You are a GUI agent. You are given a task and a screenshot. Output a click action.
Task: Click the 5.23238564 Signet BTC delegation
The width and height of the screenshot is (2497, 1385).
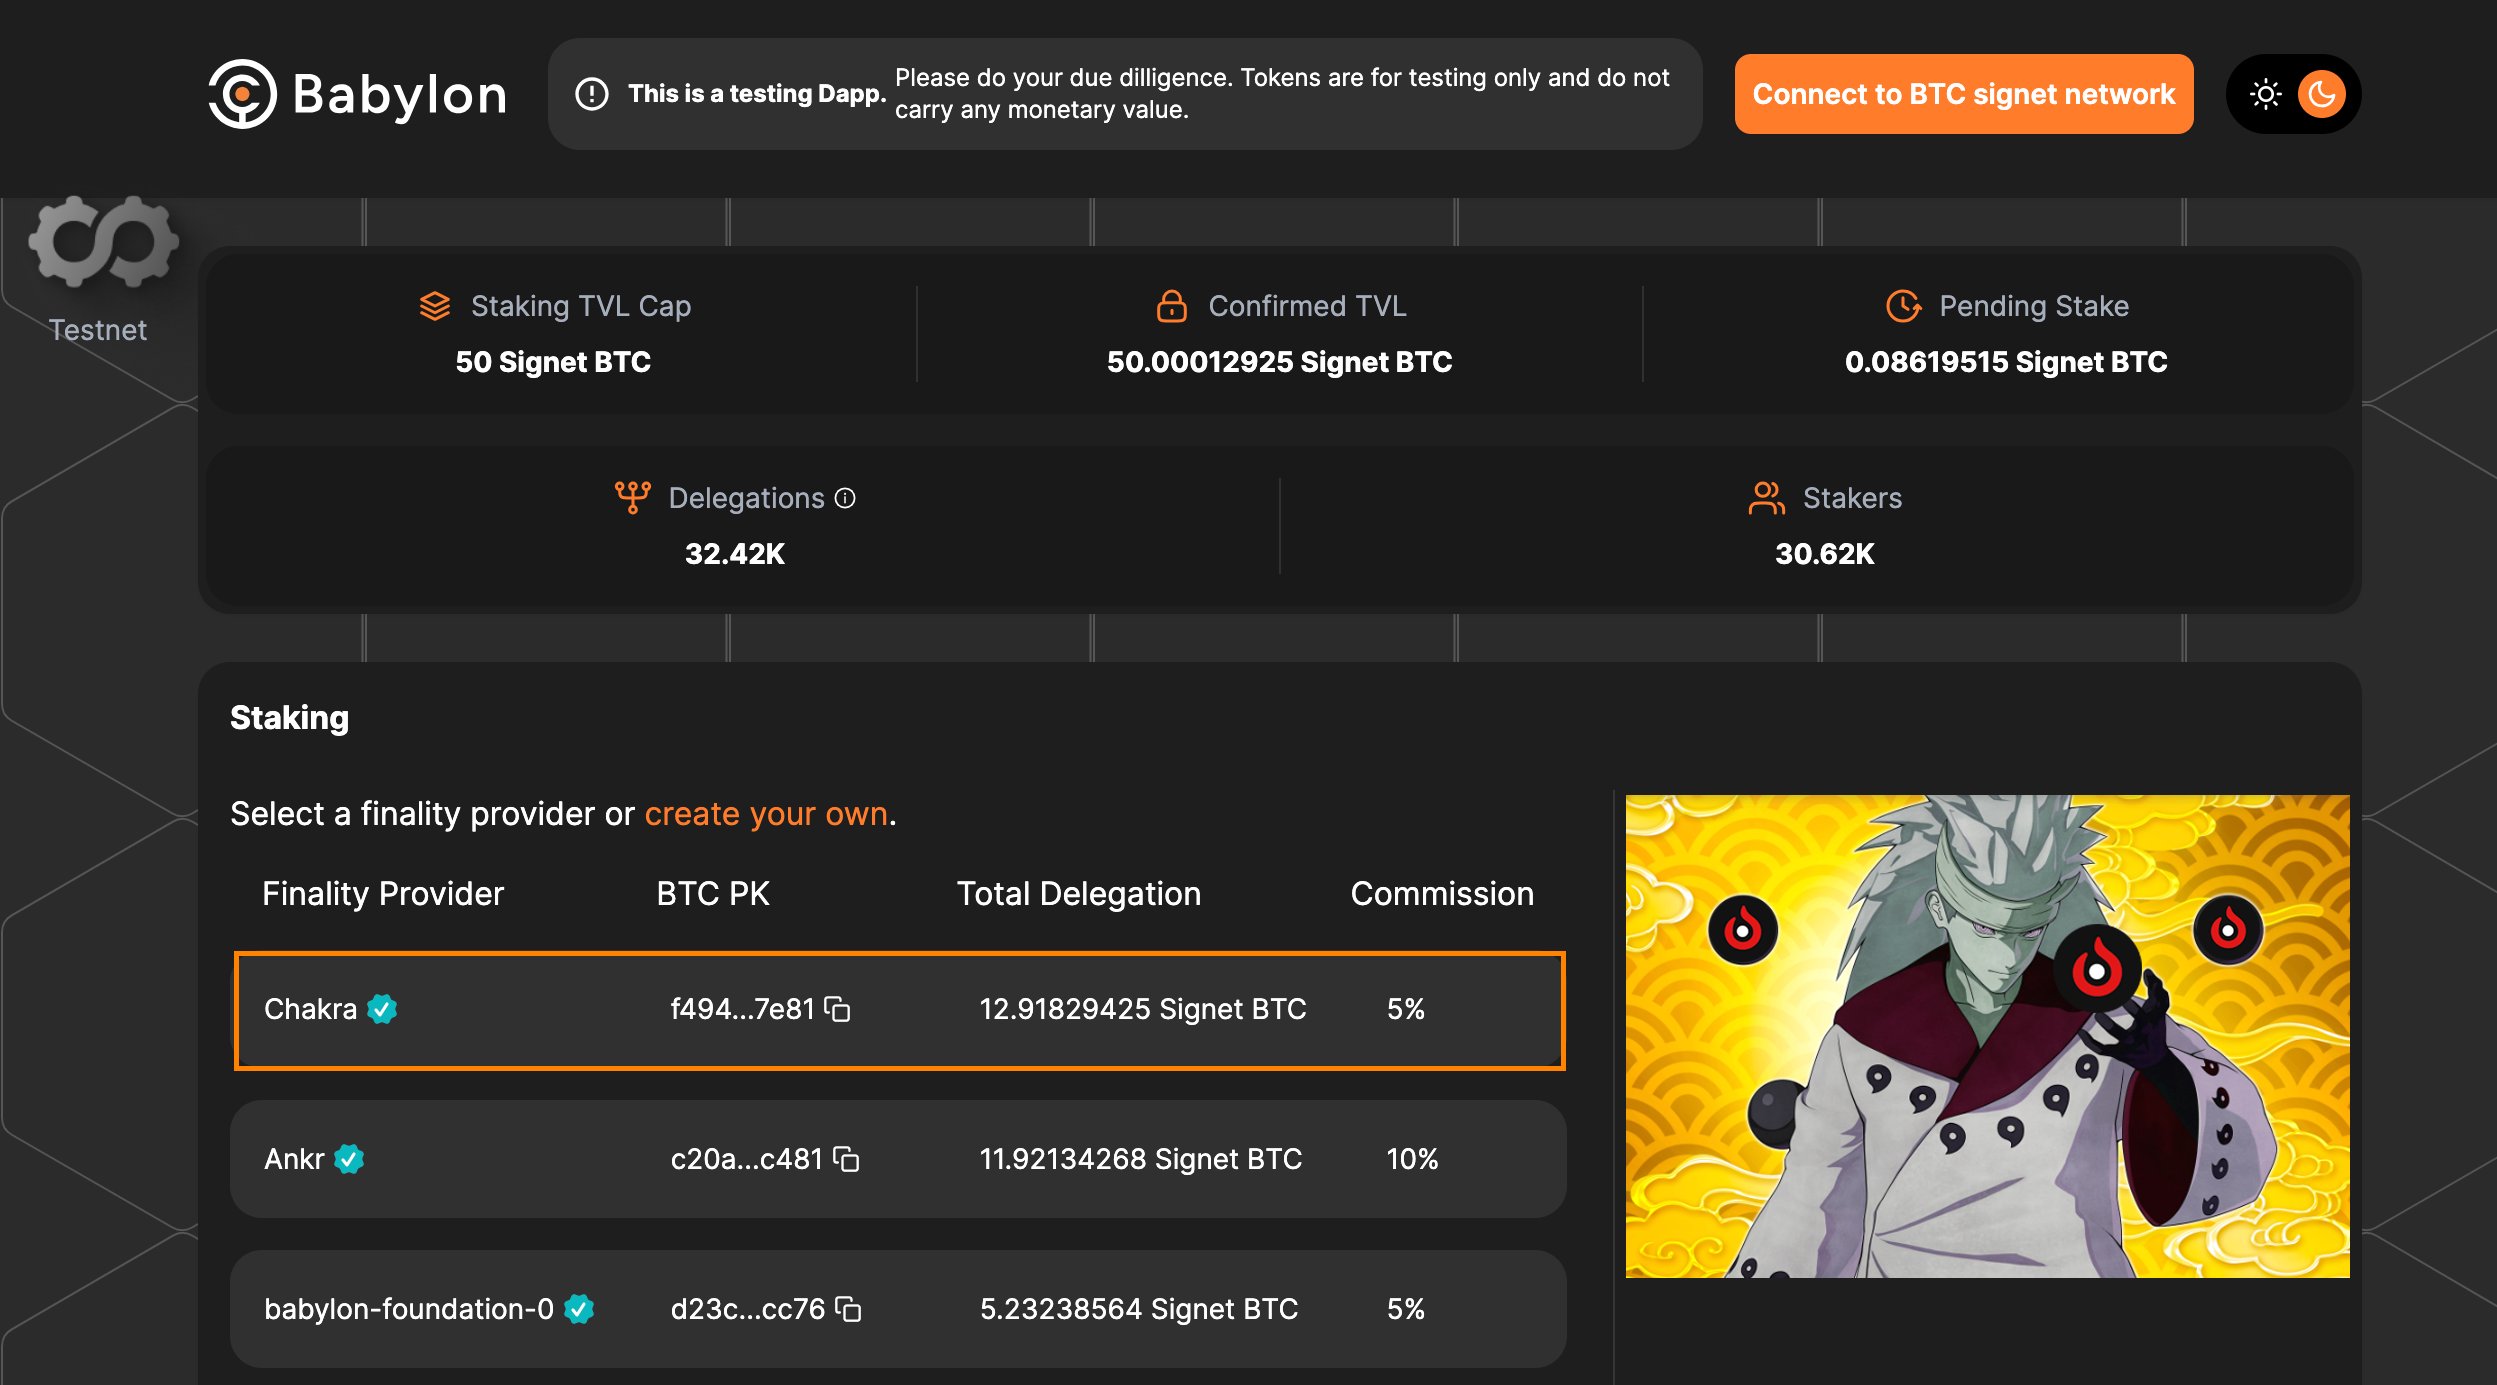[x=1139, y=1309]
